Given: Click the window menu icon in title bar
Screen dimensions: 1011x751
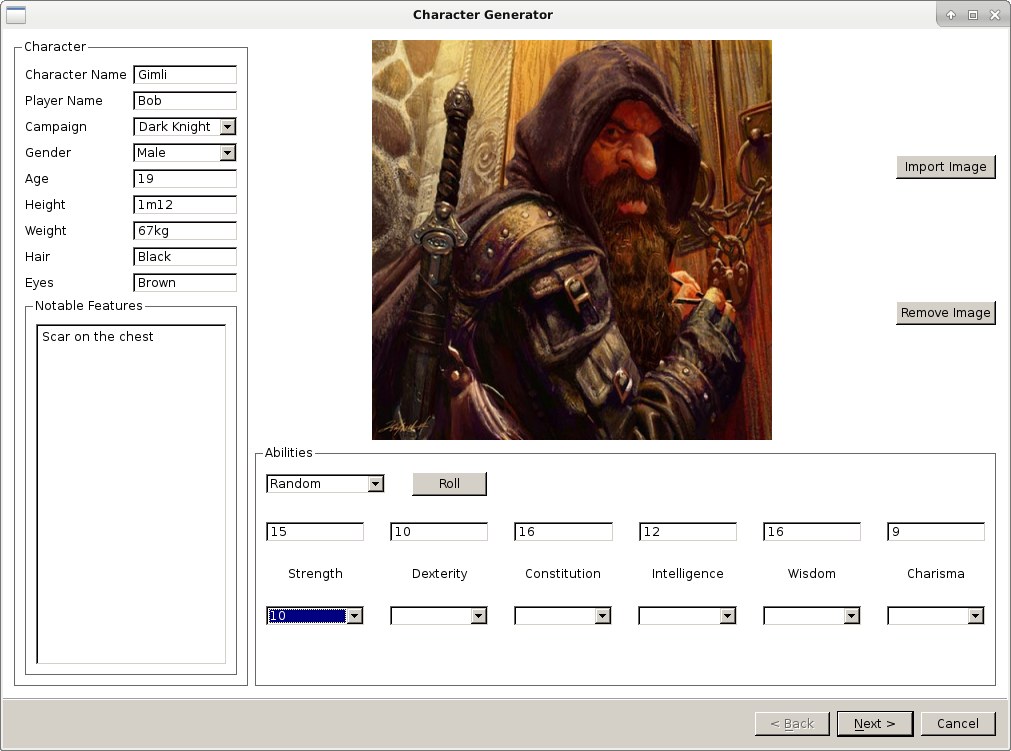Looking at the screenshot, I should 15,14.
